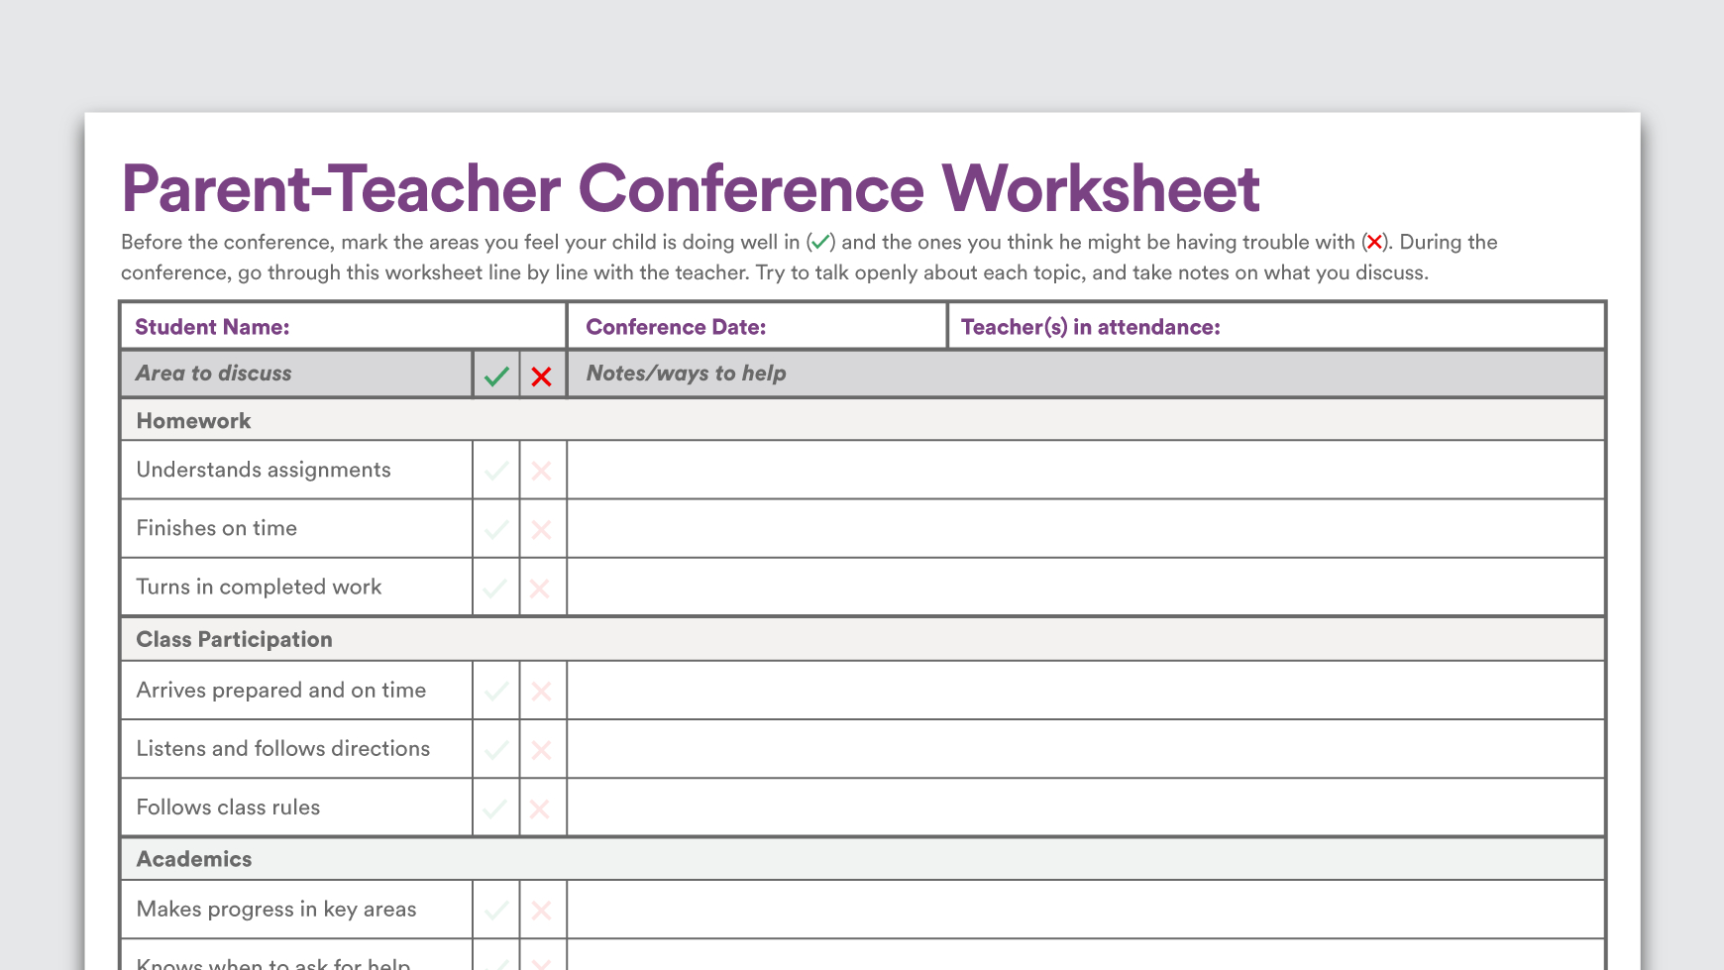
Task: Click the Parent-Teacher Conference Worksheet title
Action: [x=691, y=188]
